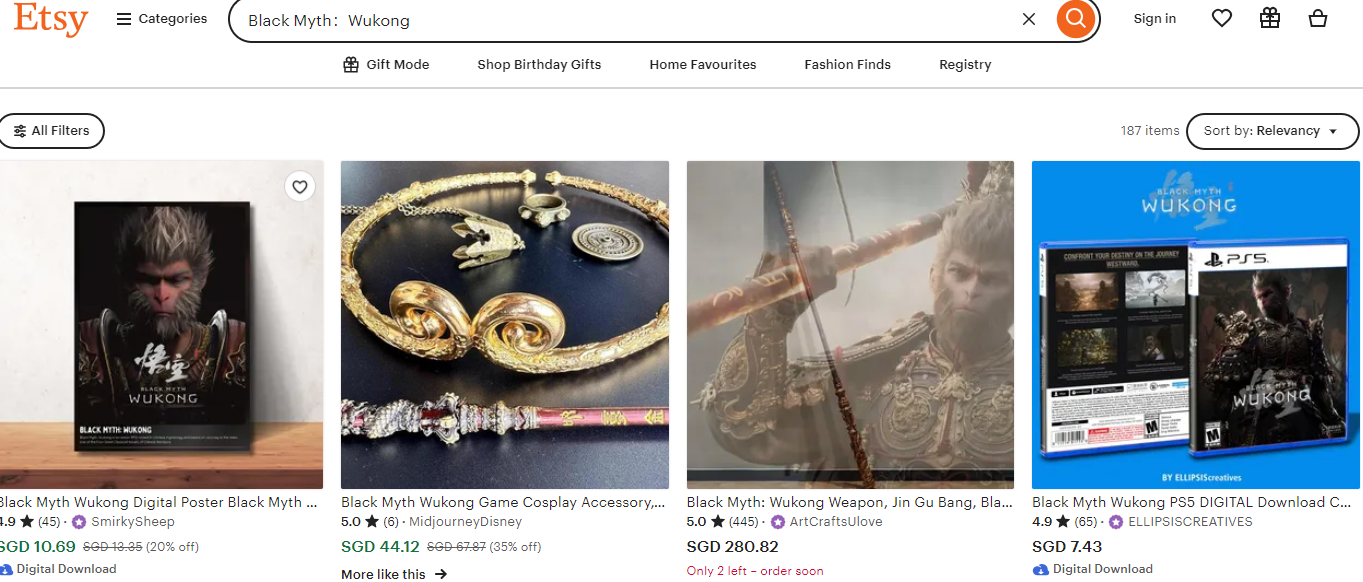The image size is (1363, 582).
Task: Open the Categories menu
Action: (x=162, y=19)
